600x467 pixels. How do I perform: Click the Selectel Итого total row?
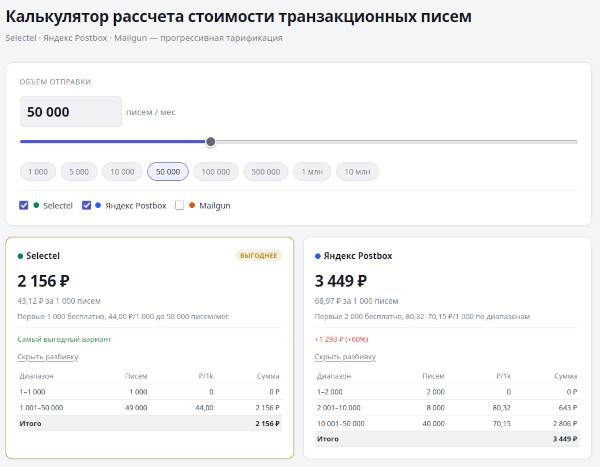150,423
